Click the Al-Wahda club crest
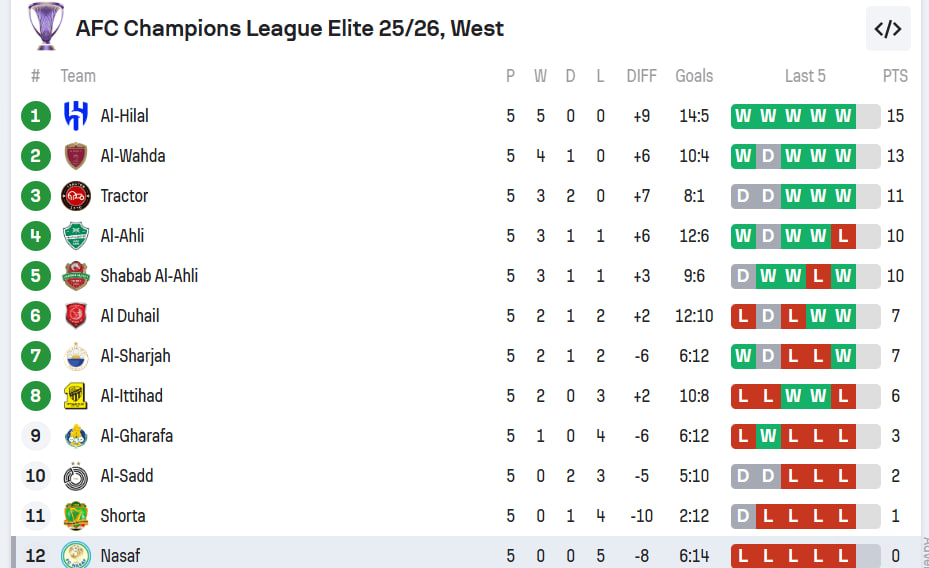This screenshot has width=929, height=568. click(x=76, y=156)
